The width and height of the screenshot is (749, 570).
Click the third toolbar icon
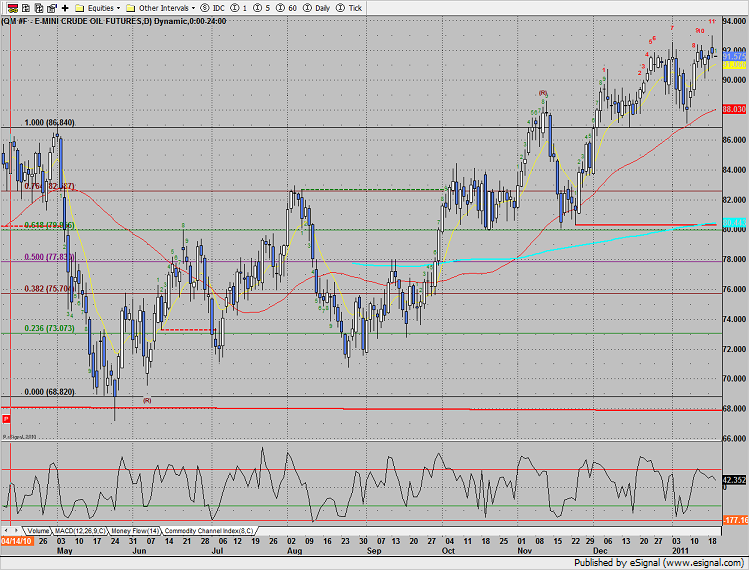click(x=36, y=7)
